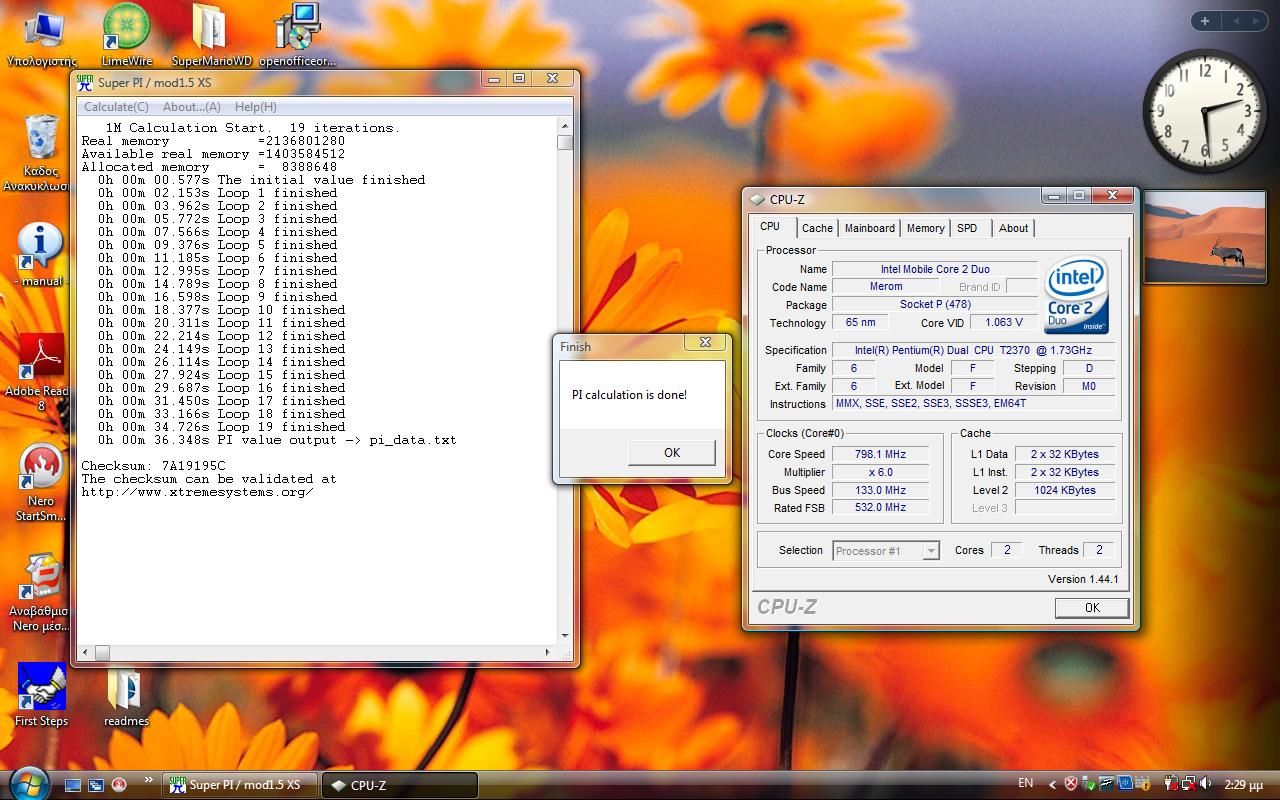This screenshot has height=800, width=1280.
Task: Click Super PI horizontal scrollbar left arrow
Action: tap(86, 653)
